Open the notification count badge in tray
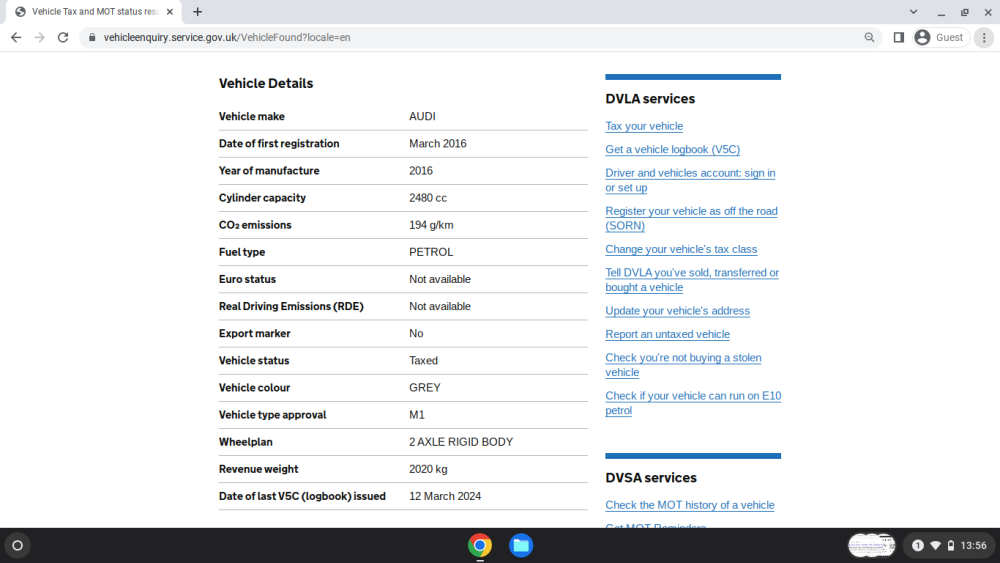The height and width of the screenshot is (563, 1000). [918, 546]
